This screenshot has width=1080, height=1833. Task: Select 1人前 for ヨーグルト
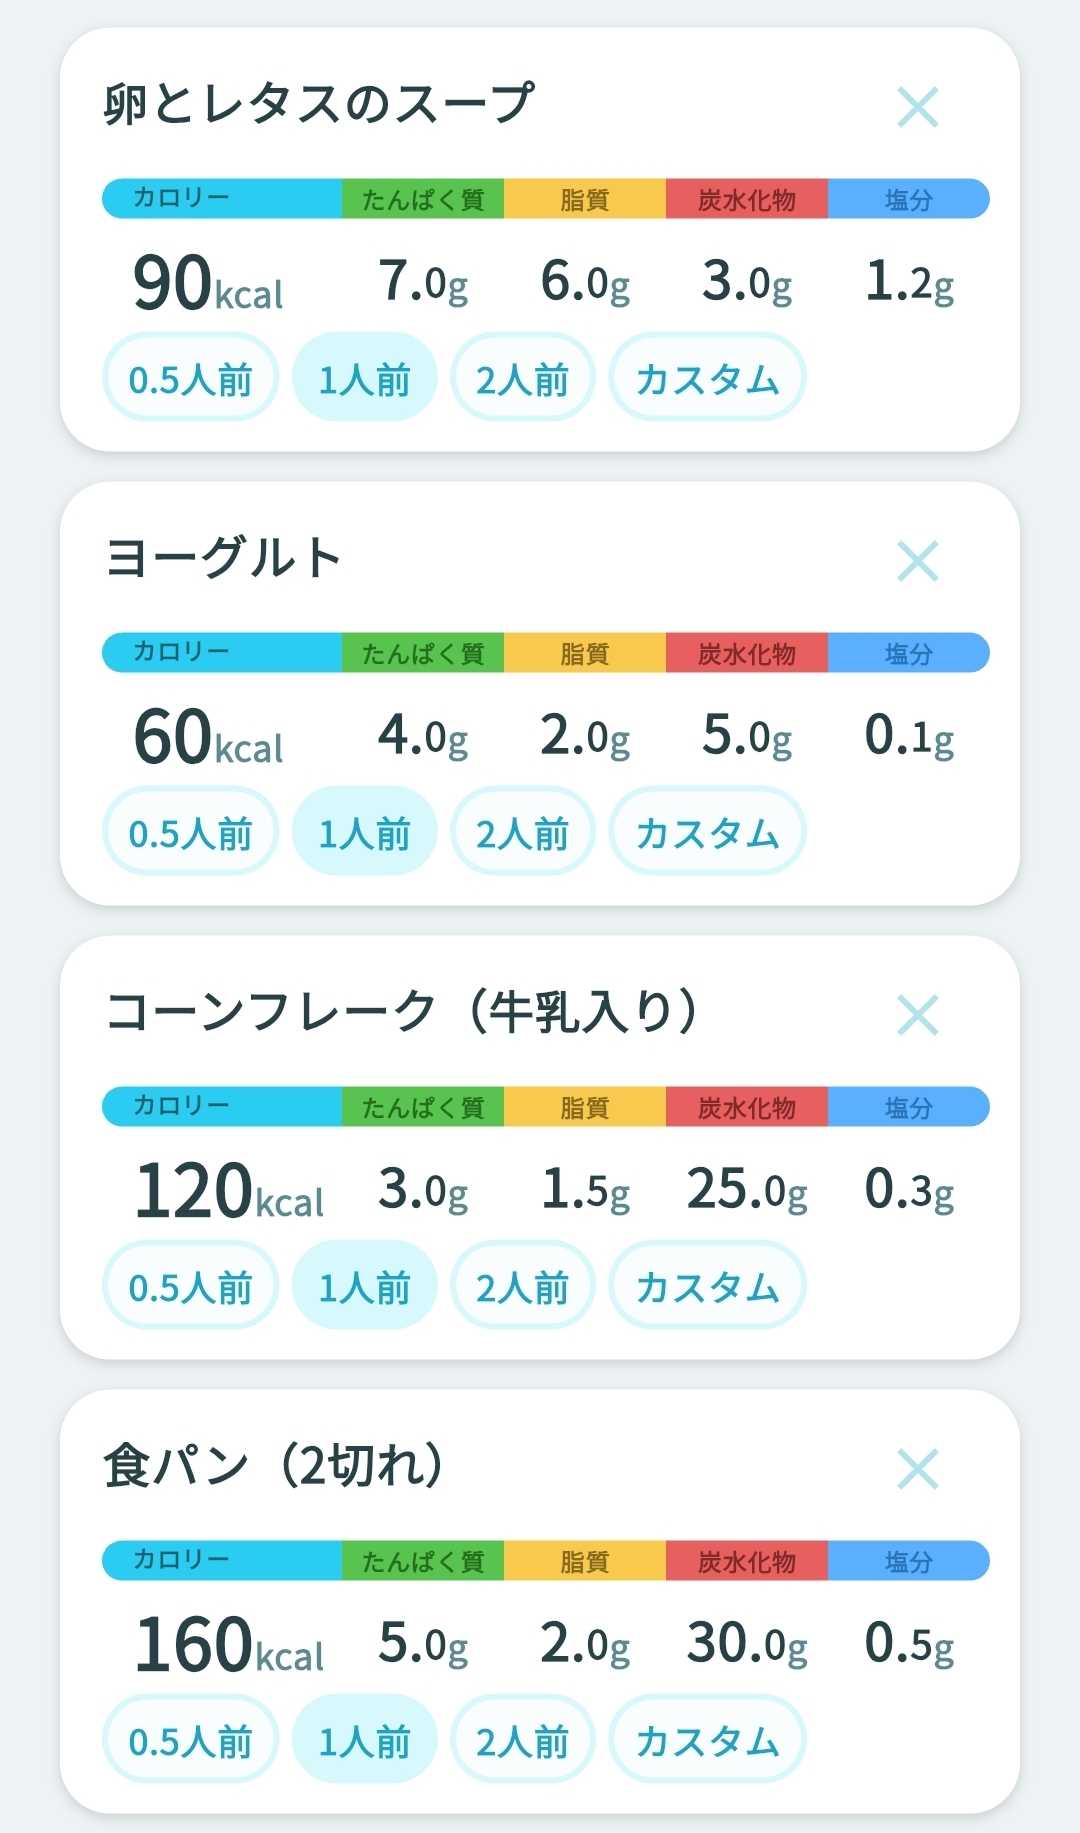pos(364,831)
